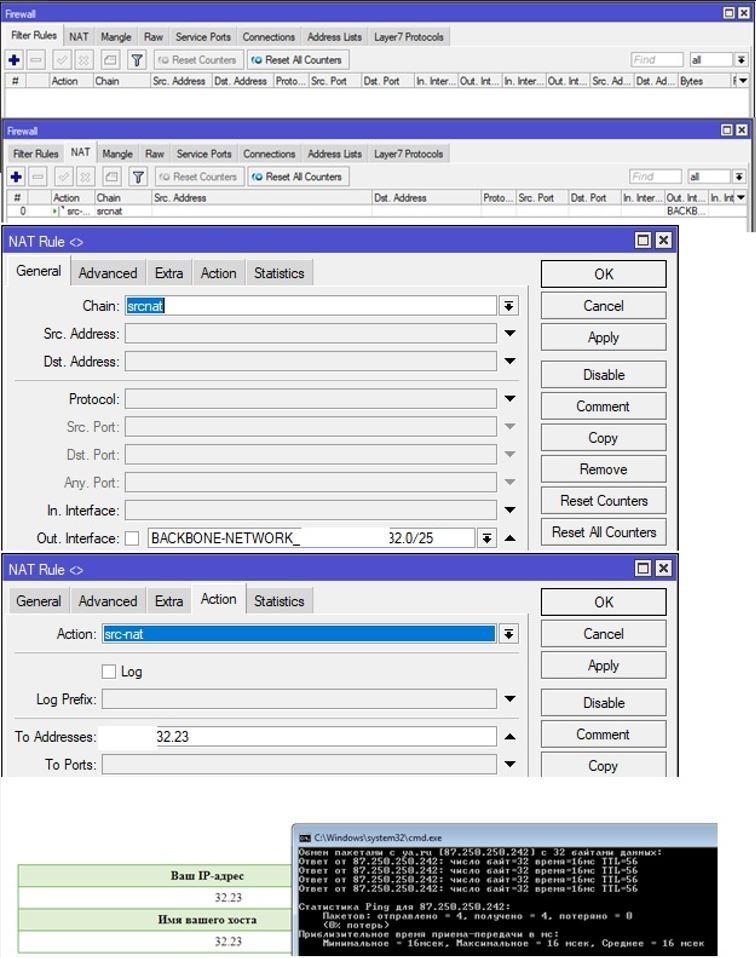This screenshot has height=958, width=756.
Task: Click the remove minus icon in the NAT toolbar
Action: [36, 177]
